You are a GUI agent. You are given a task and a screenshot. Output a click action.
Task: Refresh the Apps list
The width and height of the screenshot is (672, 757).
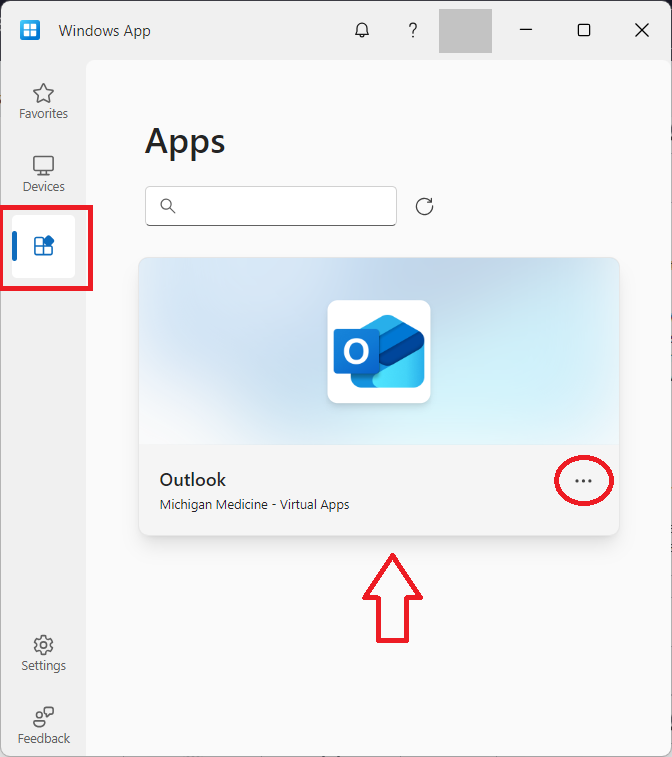pos(424,206)
